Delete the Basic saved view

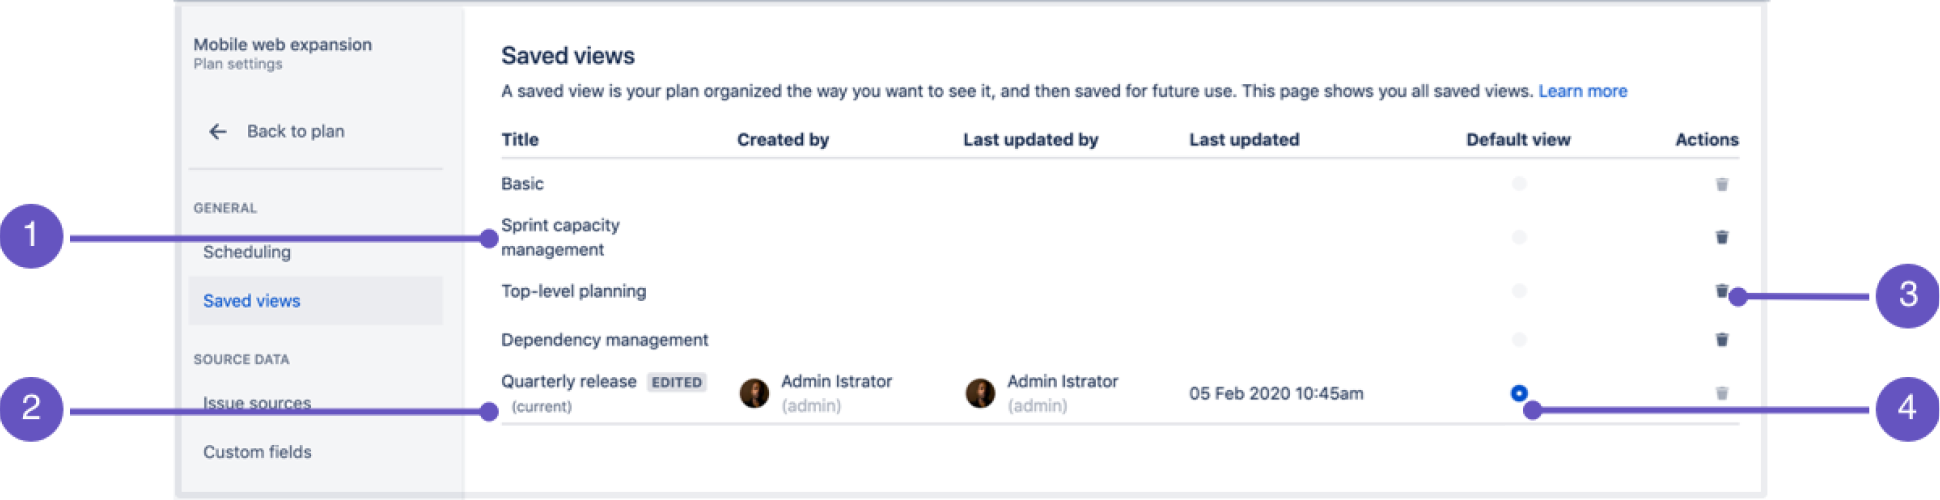[1722, 184]
